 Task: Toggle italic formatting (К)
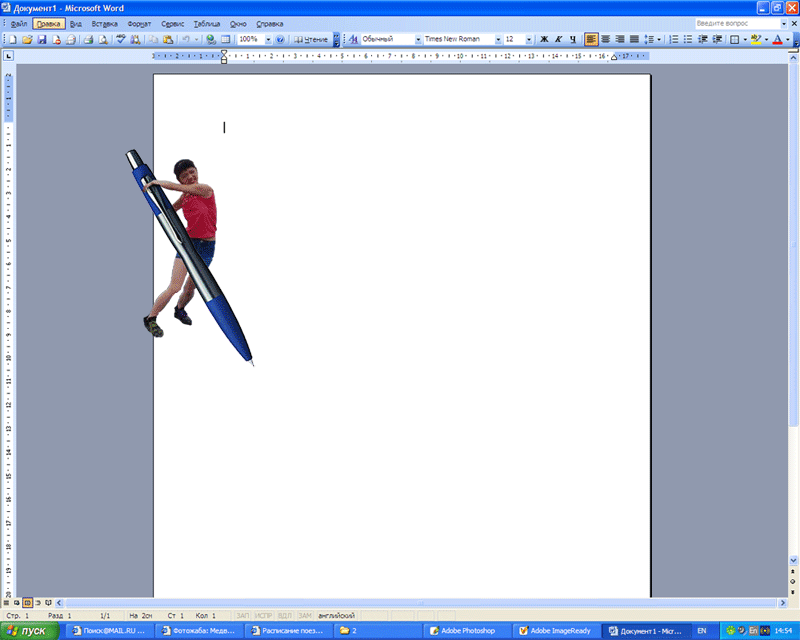tap(558, 39)
